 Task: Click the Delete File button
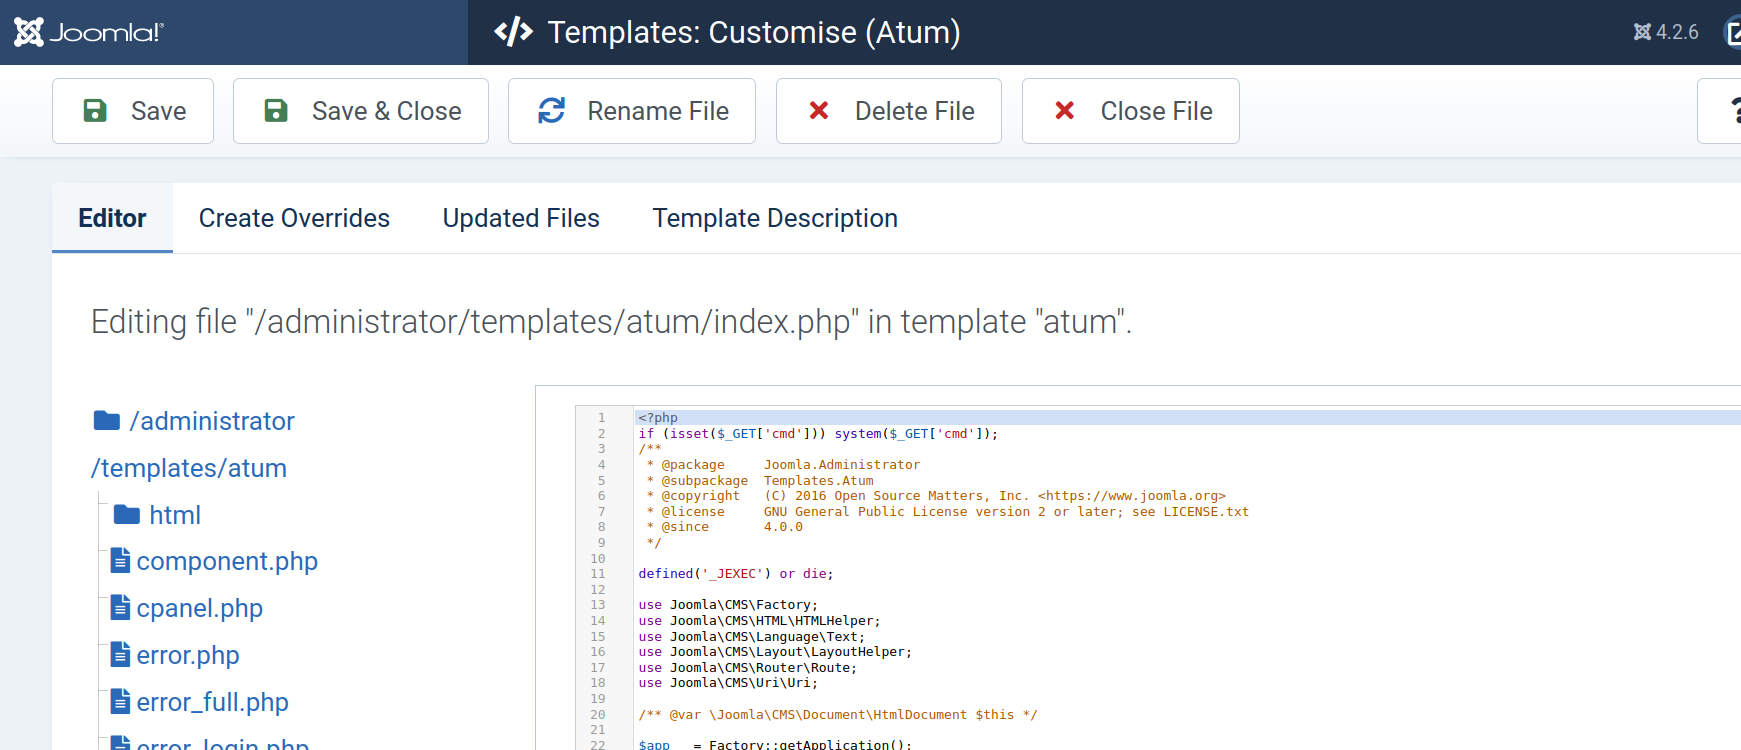click(889, 111)
